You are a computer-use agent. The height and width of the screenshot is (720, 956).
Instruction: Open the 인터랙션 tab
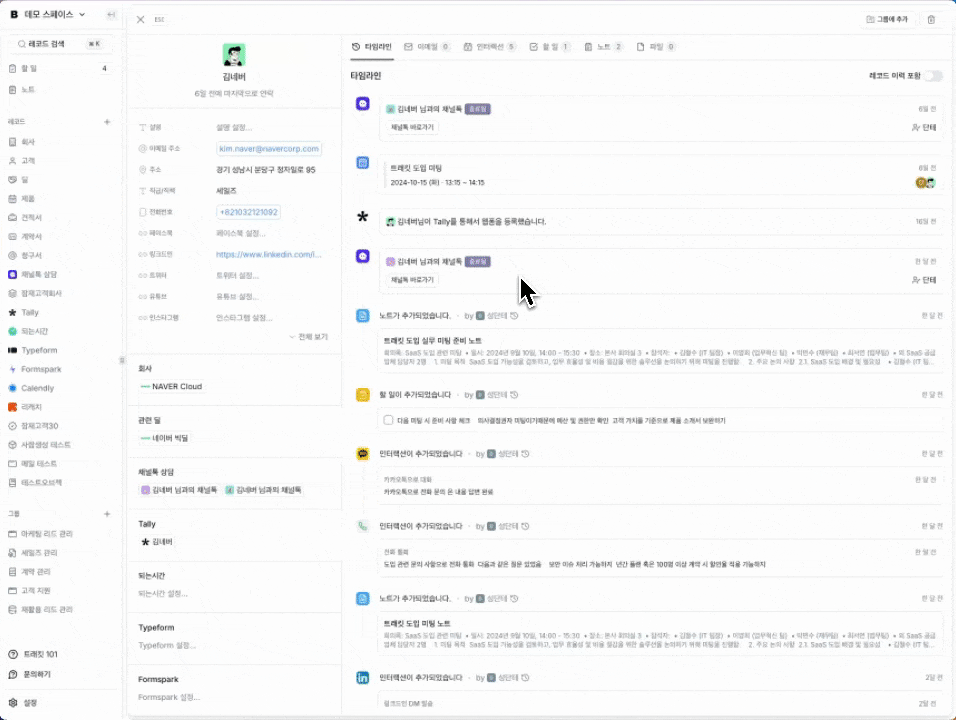click(x=491, y=47)
